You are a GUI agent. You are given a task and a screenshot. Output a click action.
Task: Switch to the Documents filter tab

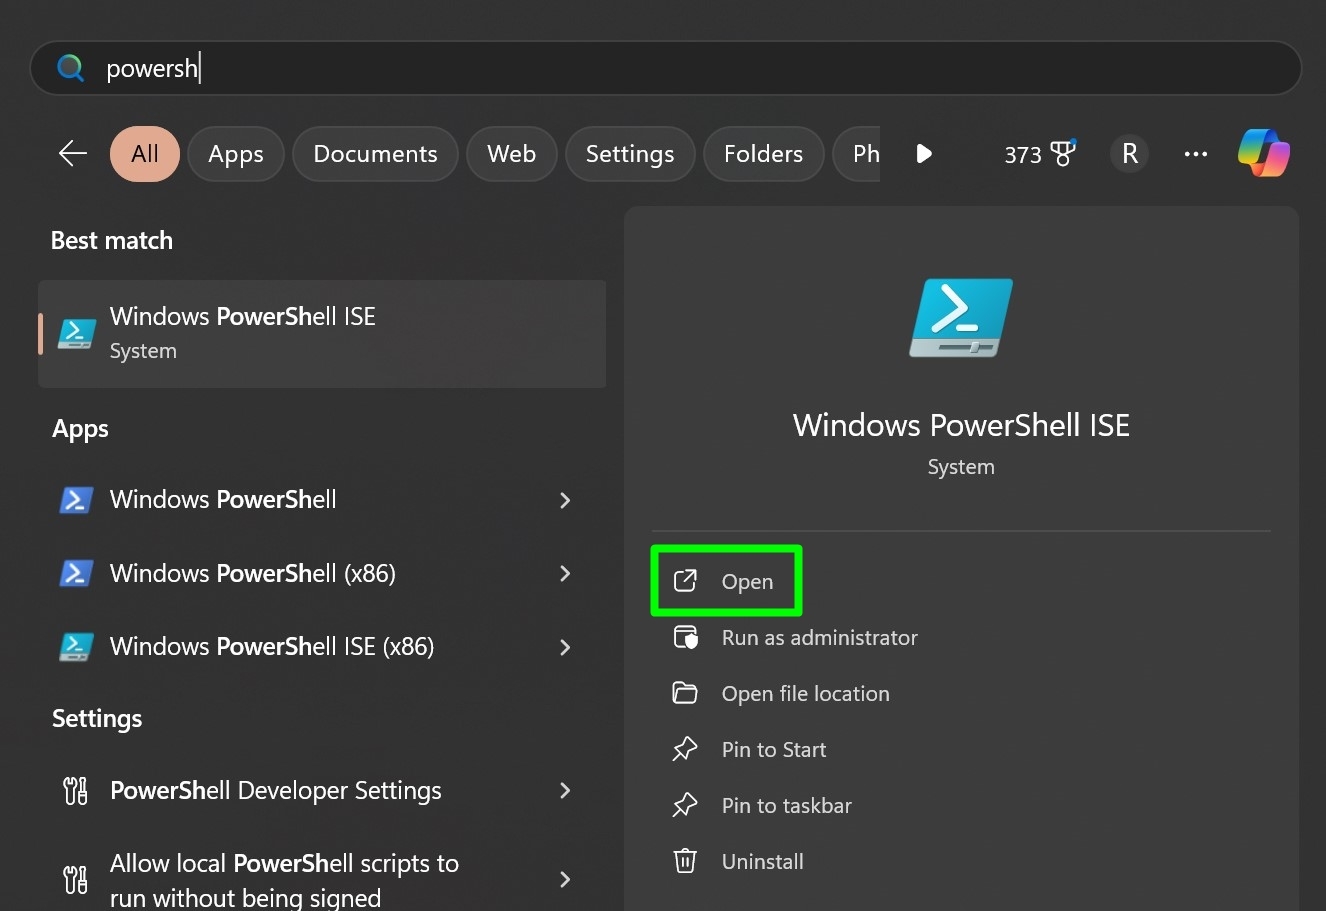(x=375, y=154)
